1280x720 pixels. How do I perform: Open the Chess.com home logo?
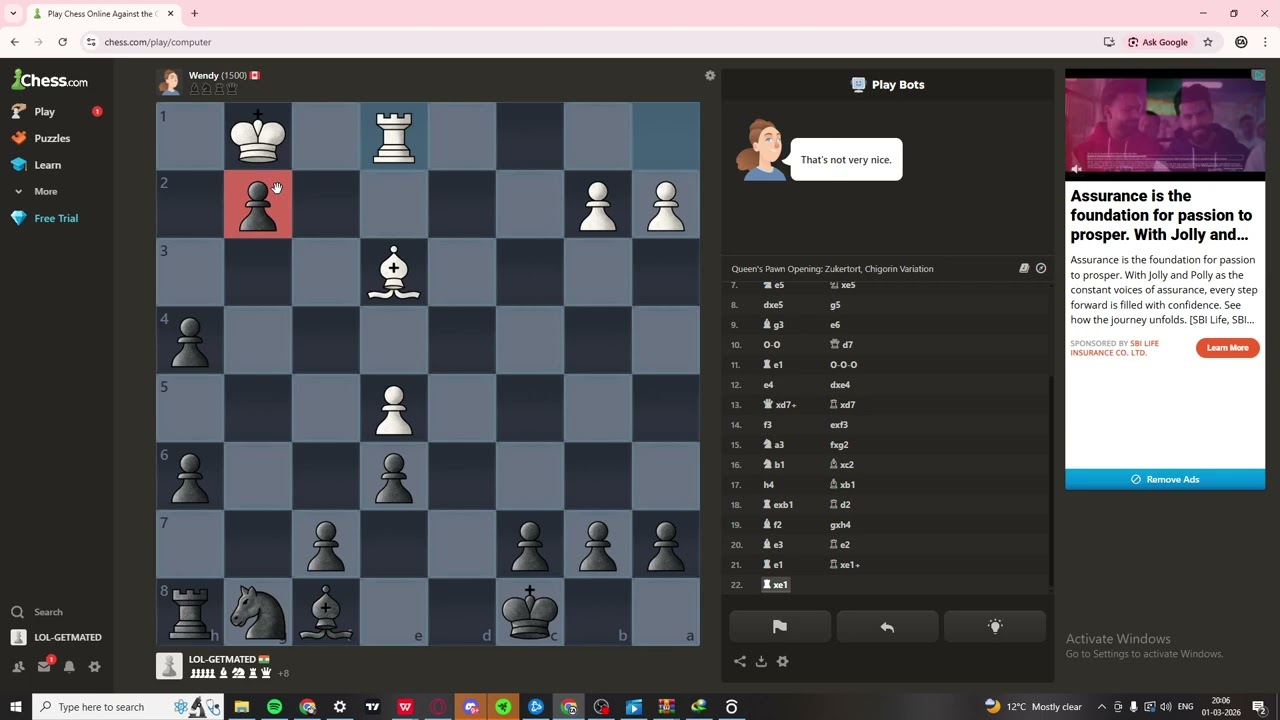50,80
